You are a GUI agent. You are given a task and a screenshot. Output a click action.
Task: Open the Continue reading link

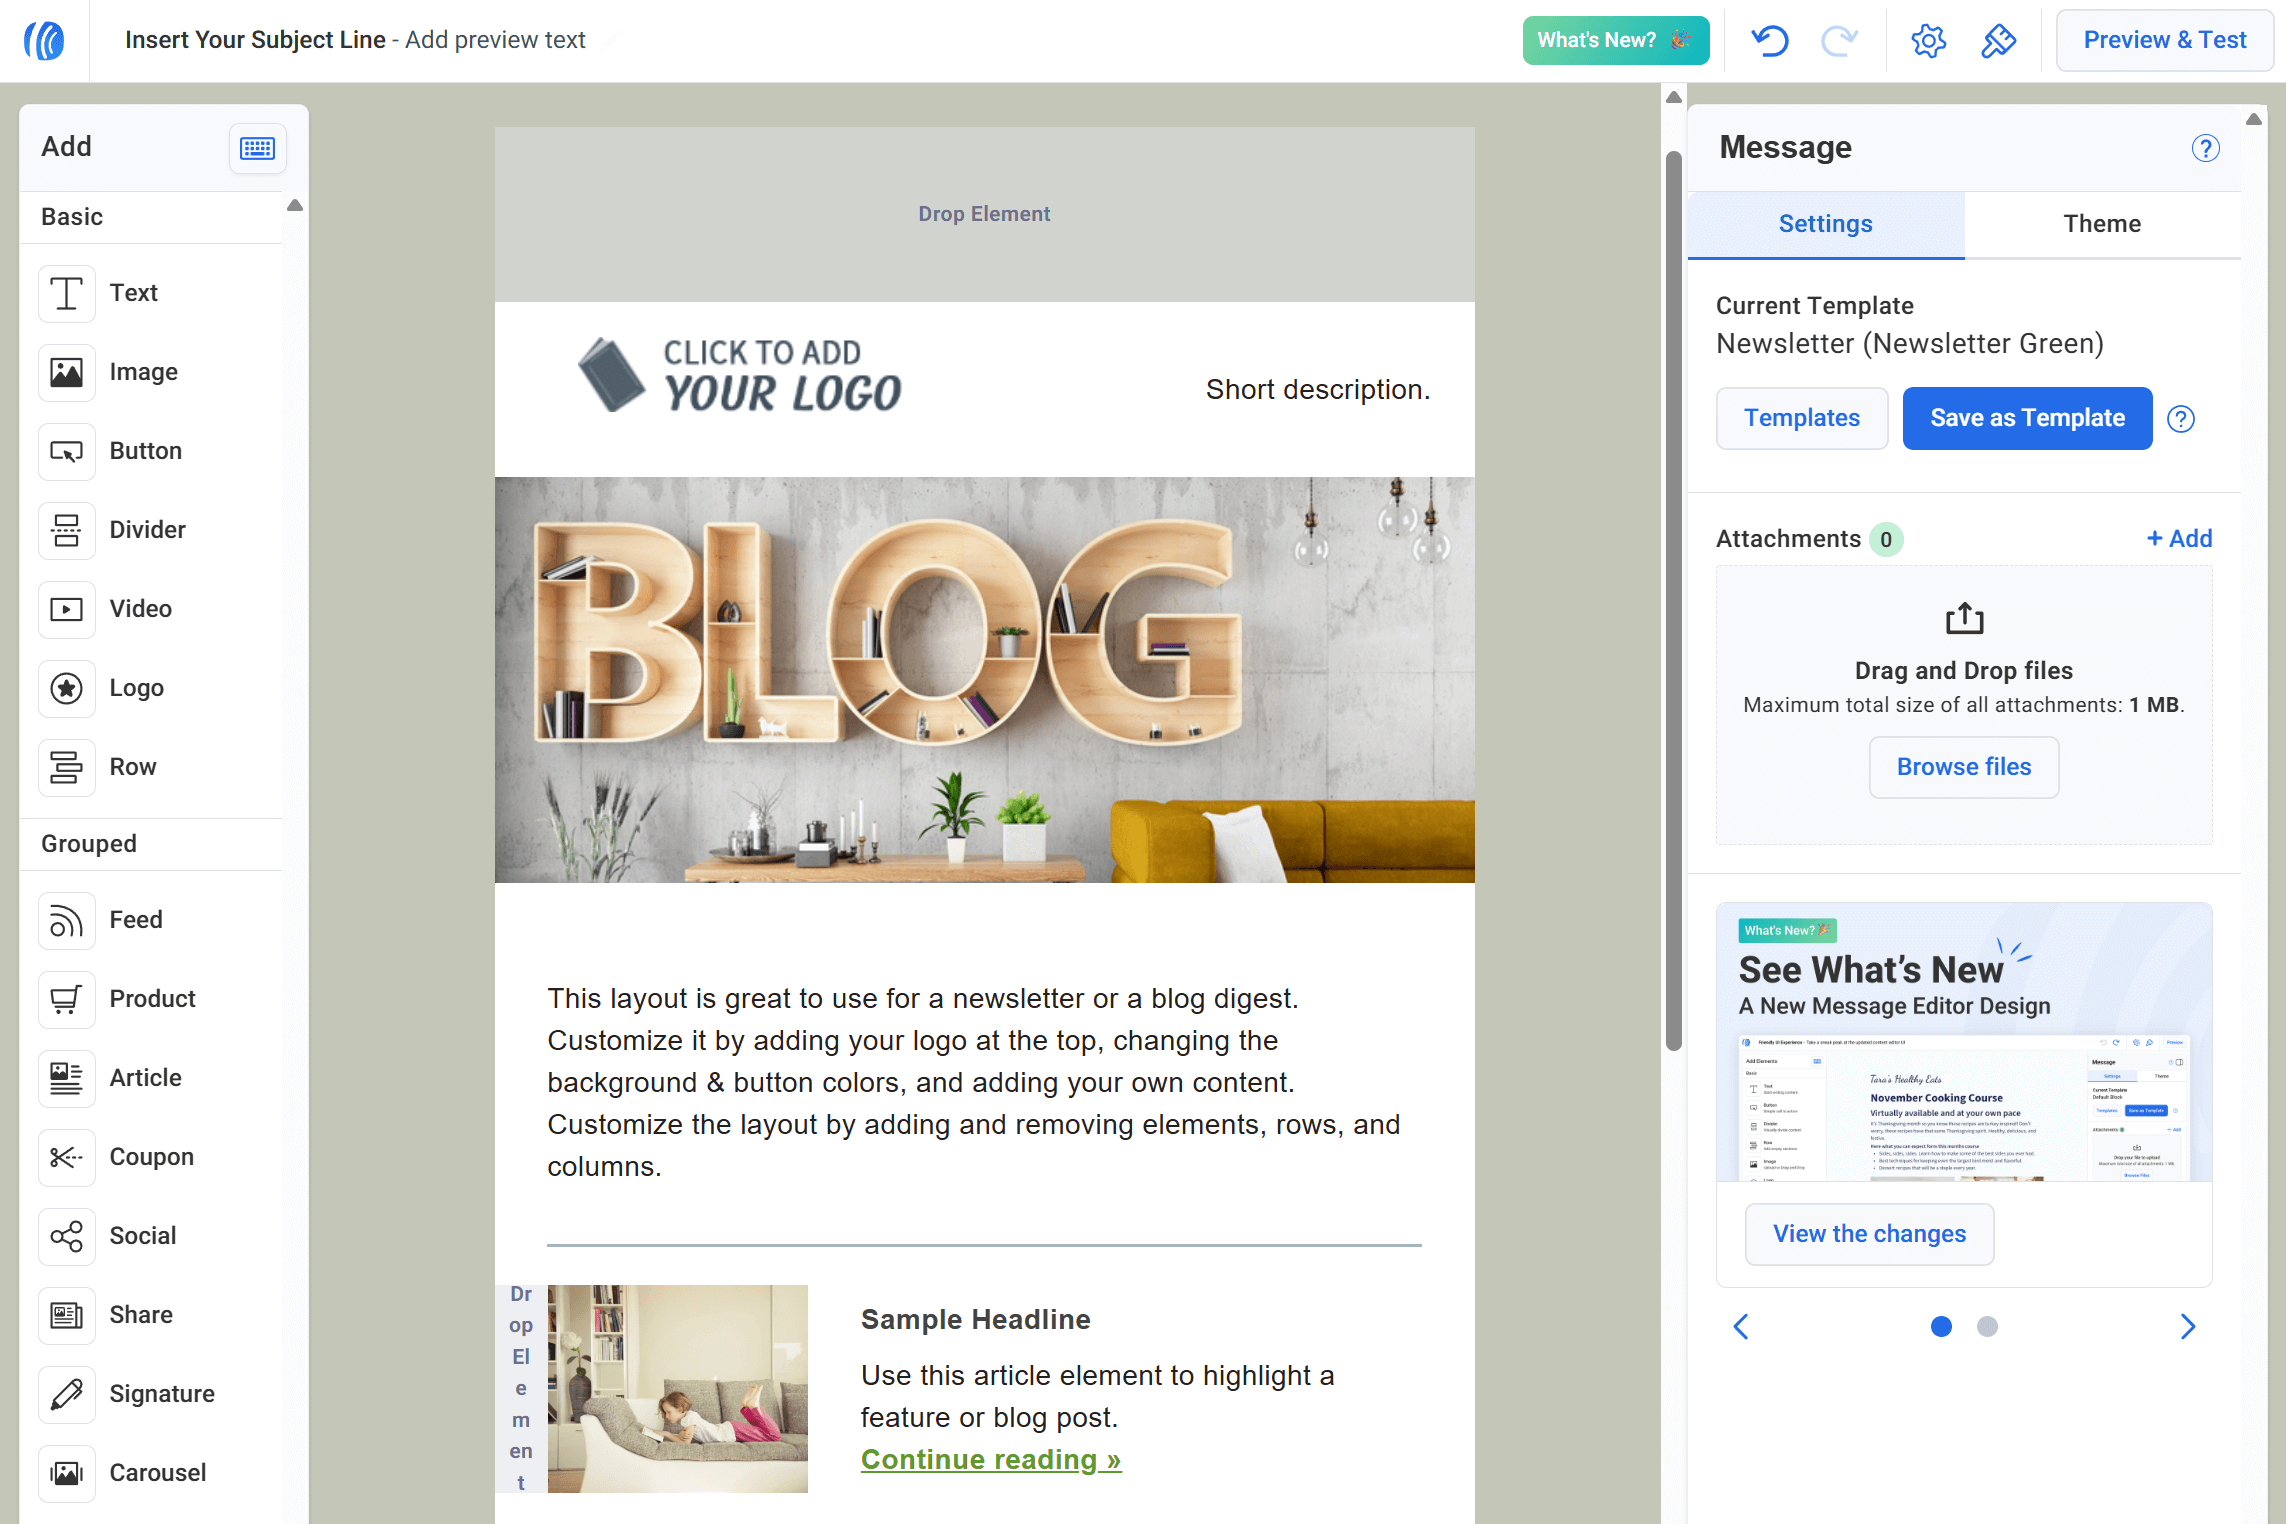[x=990, y=1460]
